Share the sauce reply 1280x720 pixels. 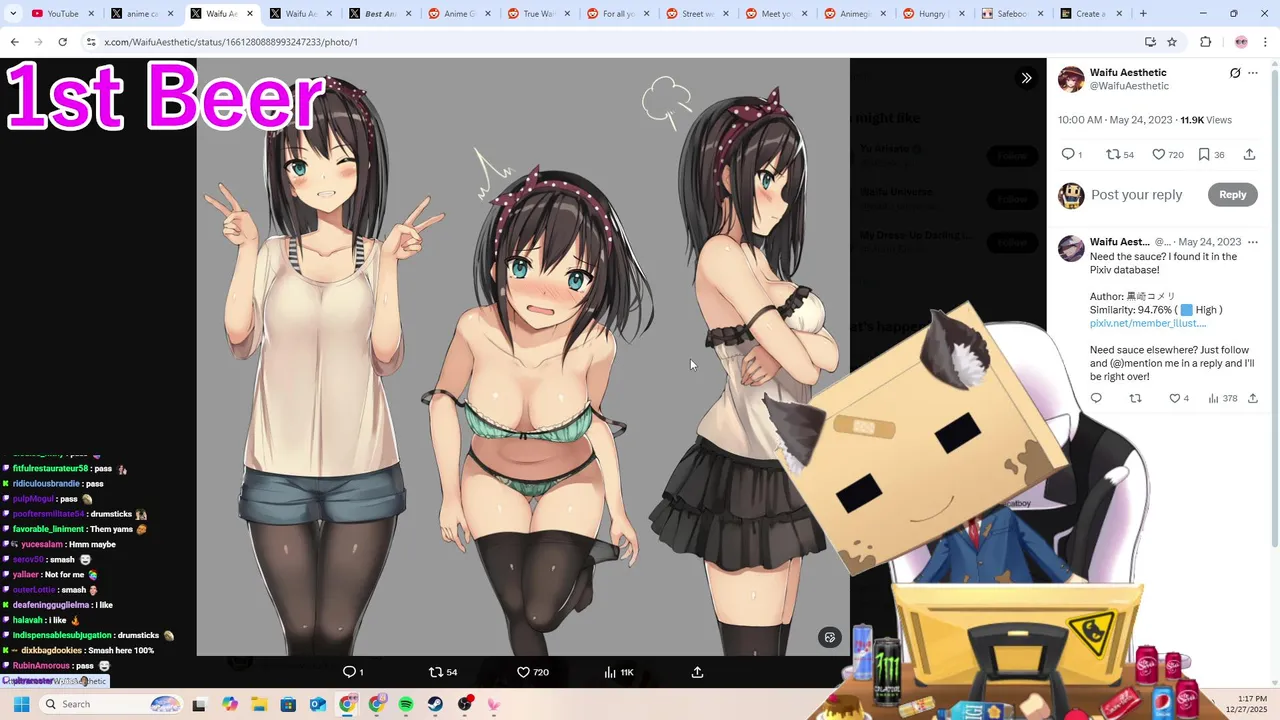click(1252, 398)
